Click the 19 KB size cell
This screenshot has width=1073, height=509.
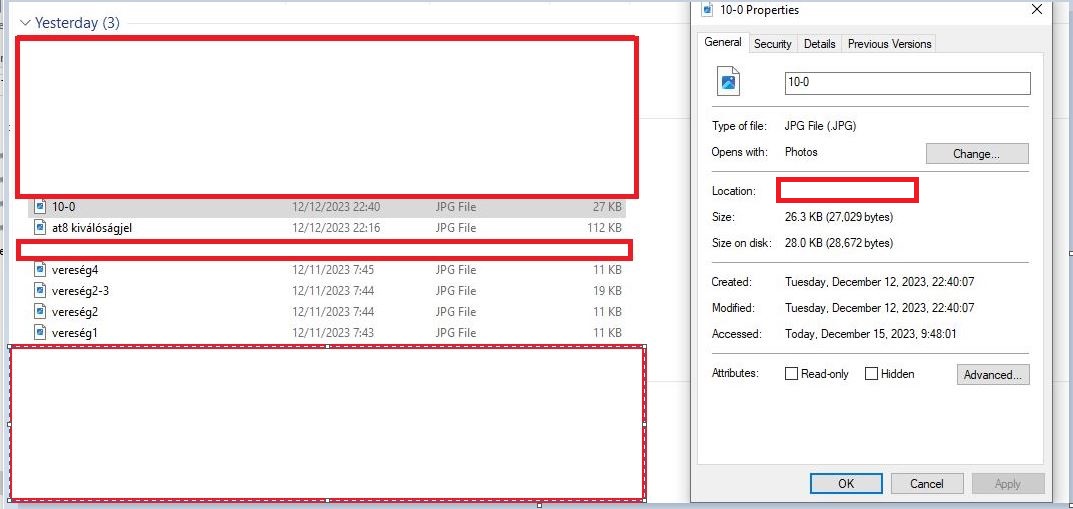tap(607, 291)
